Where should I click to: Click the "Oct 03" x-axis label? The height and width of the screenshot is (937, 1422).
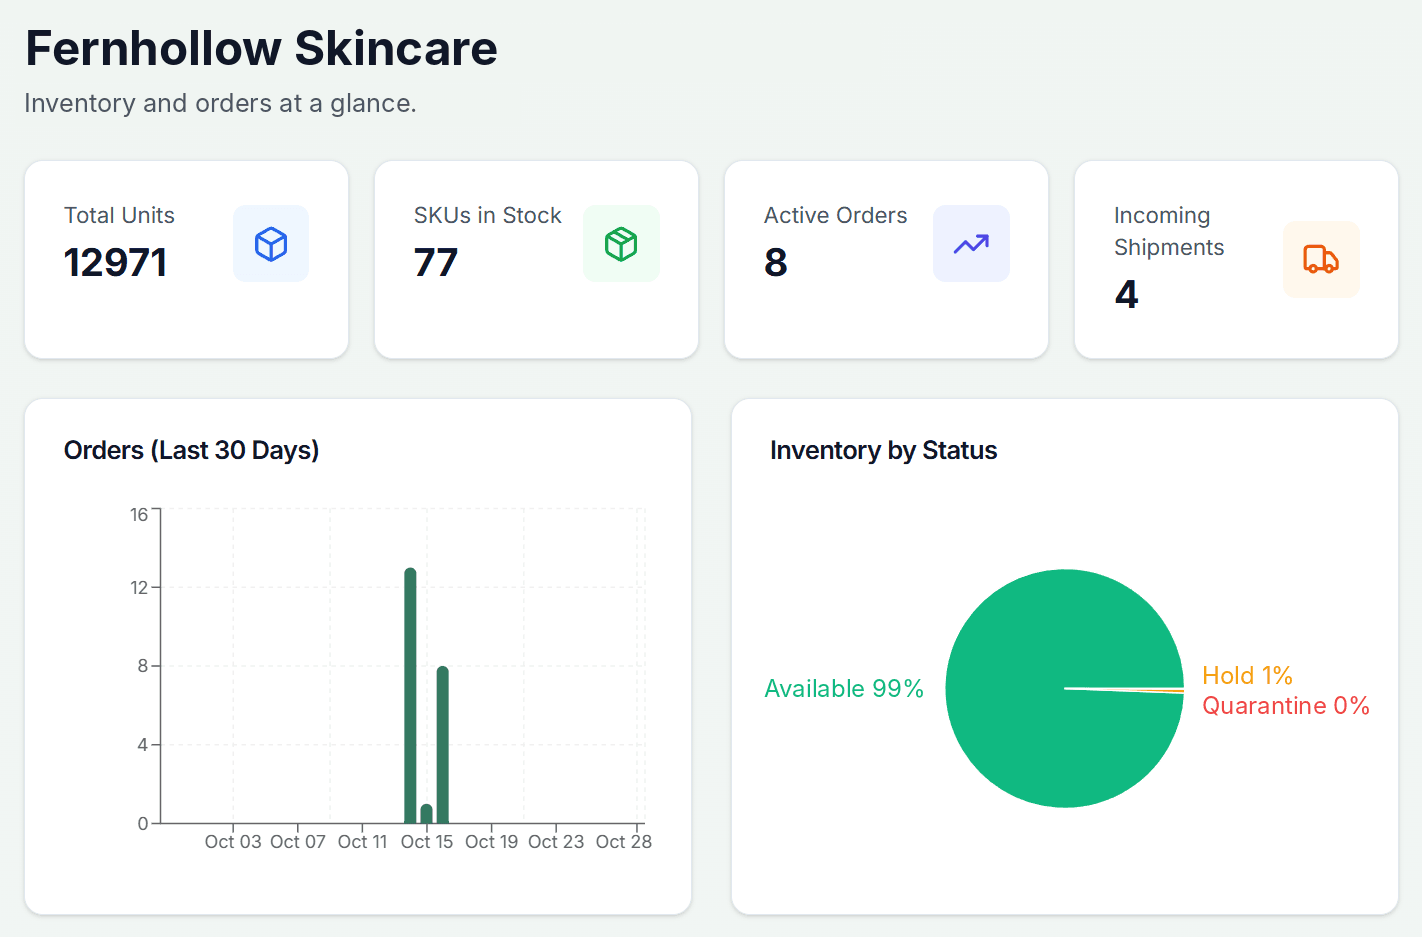233,842
